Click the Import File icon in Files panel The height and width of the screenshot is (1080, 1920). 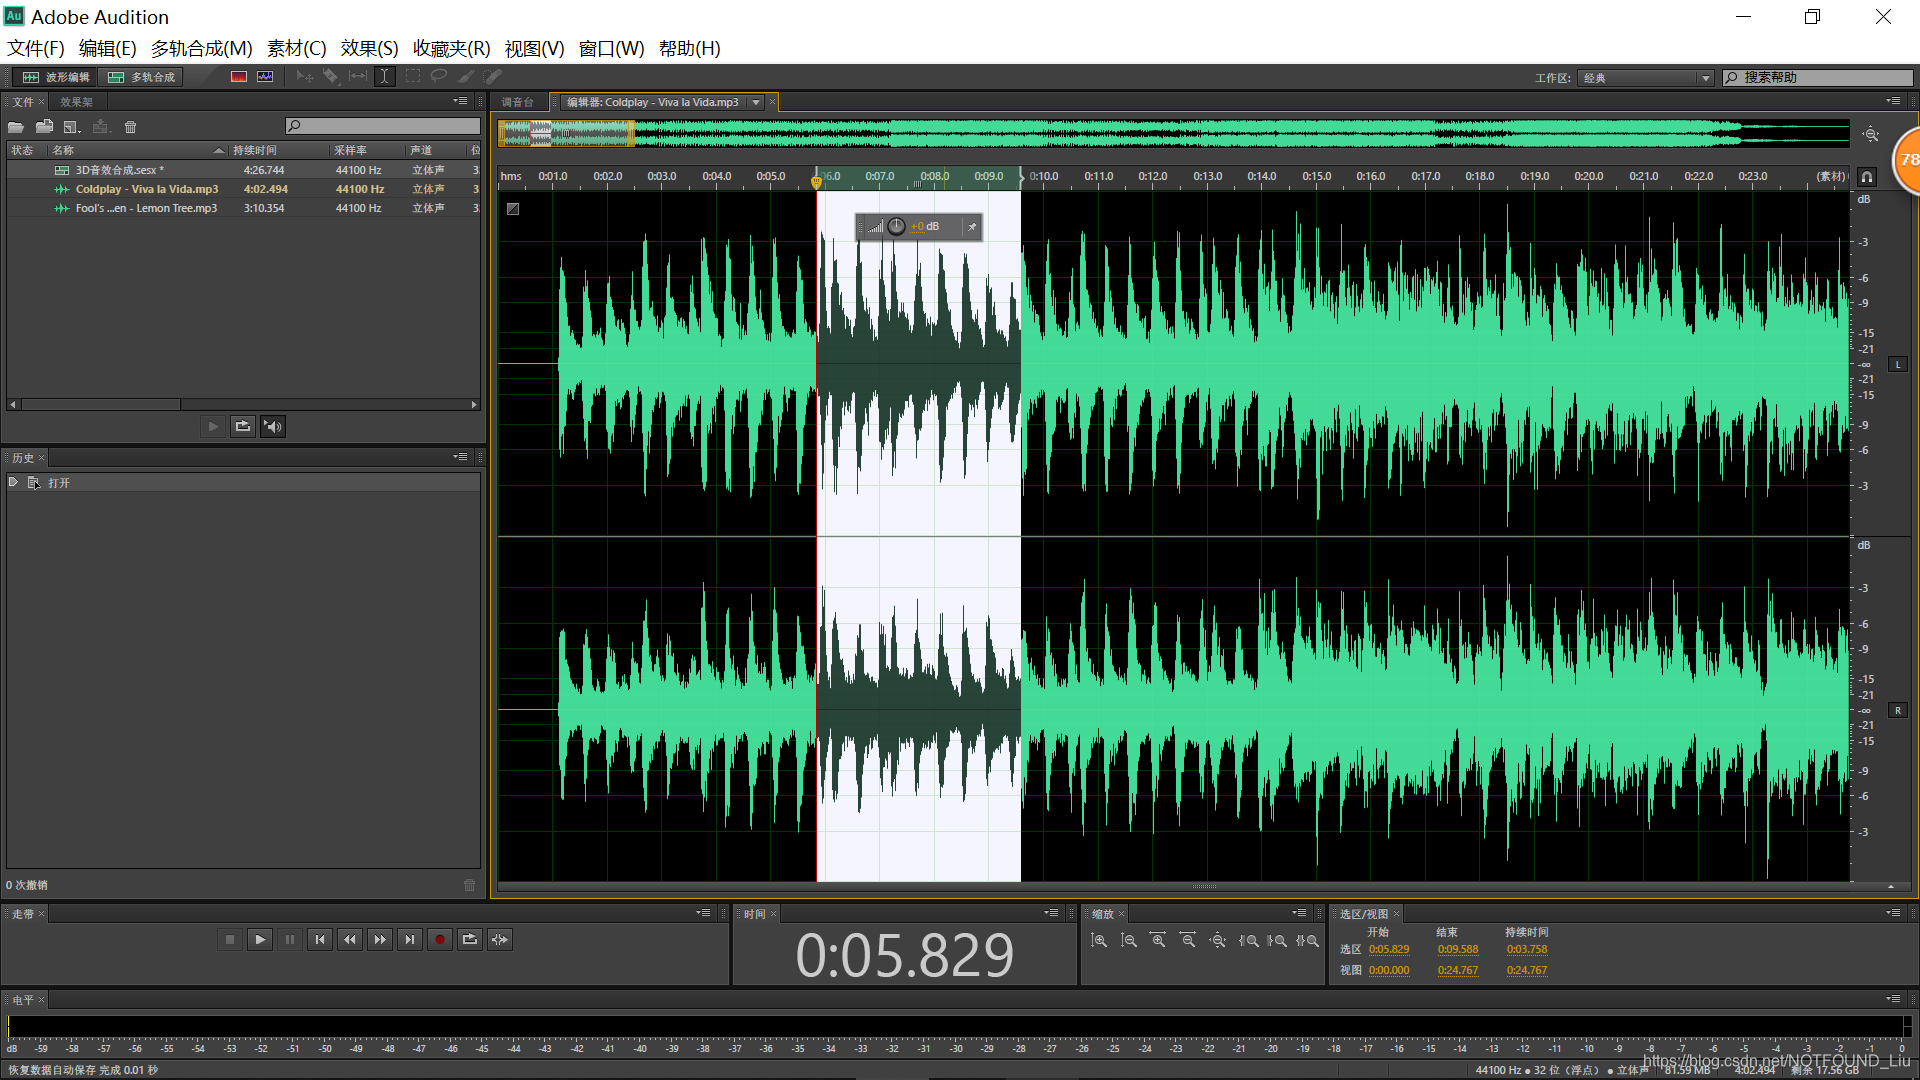click(44, 127)
